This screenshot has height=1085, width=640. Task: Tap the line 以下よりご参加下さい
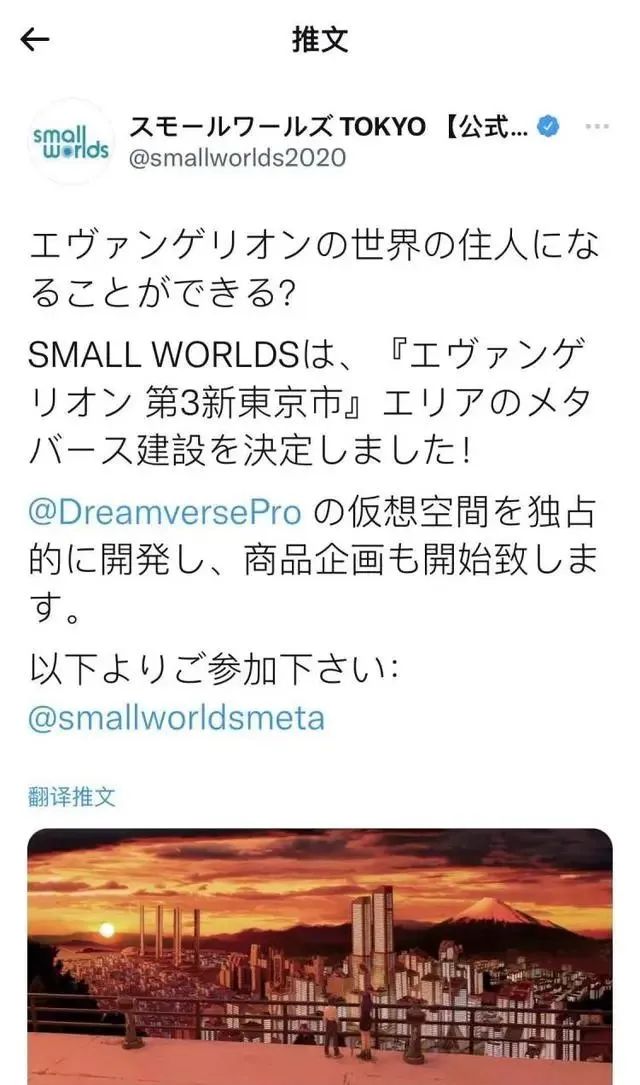point(212,668)
